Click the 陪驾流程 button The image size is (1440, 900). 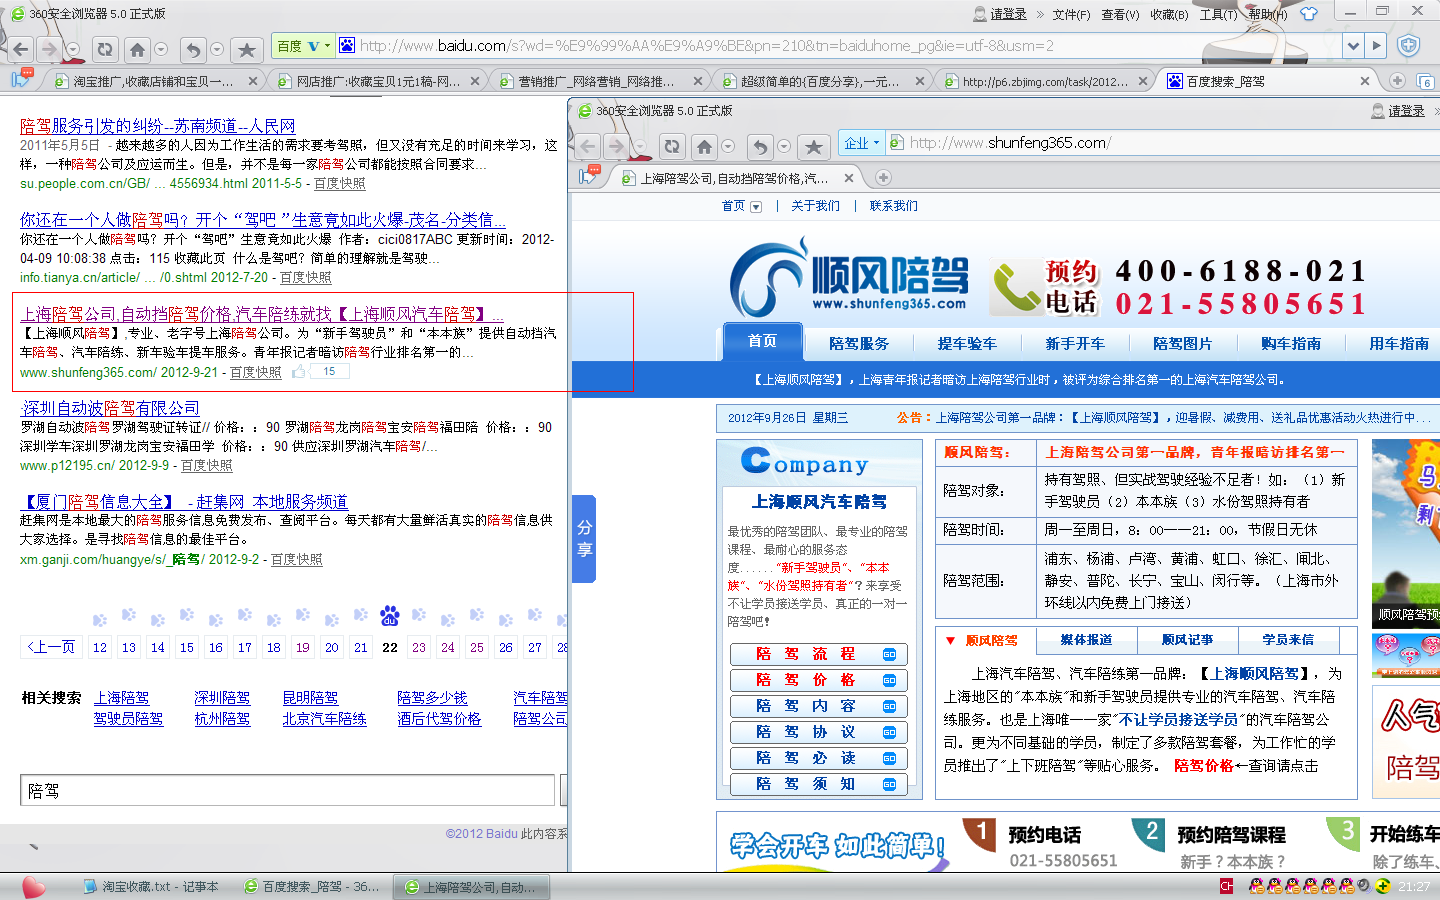pos(818,654)
